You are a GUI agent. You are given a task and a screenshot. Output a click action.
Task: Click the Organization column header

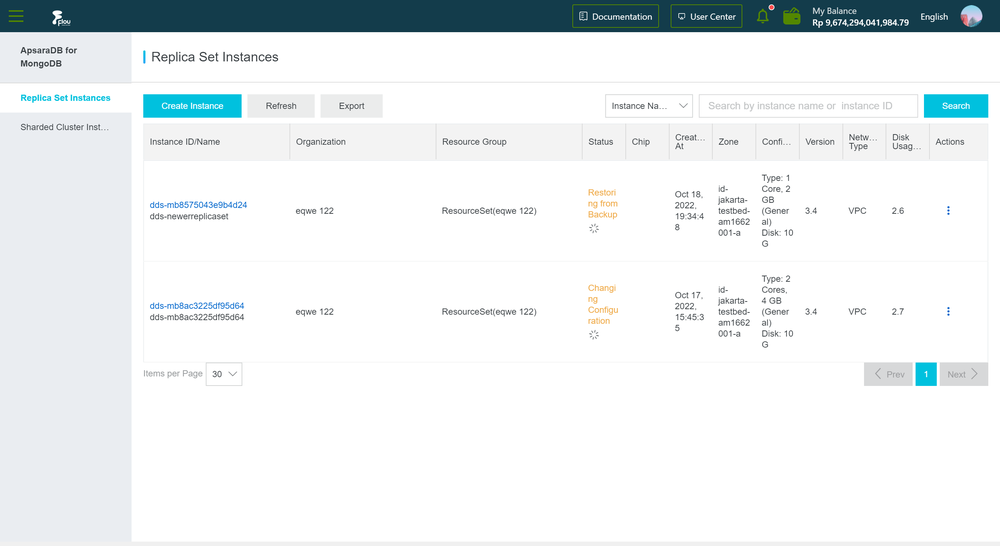coord(321,142)
